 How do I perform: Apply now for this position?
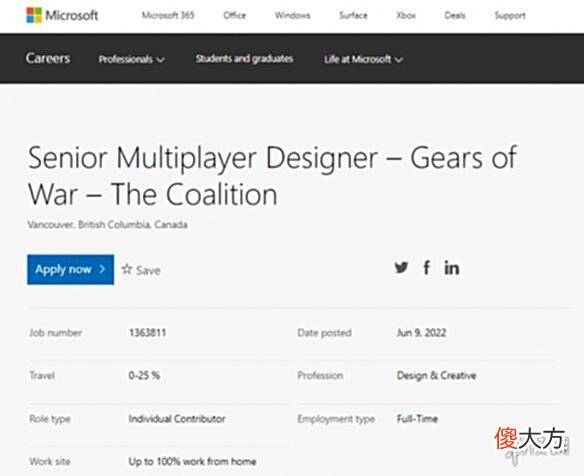[70, 269]
